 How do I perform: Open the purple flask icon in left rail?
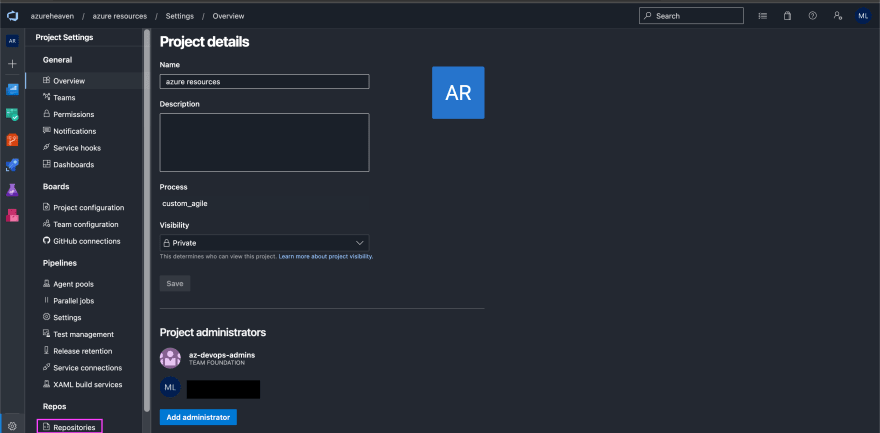tap(12, 190)
